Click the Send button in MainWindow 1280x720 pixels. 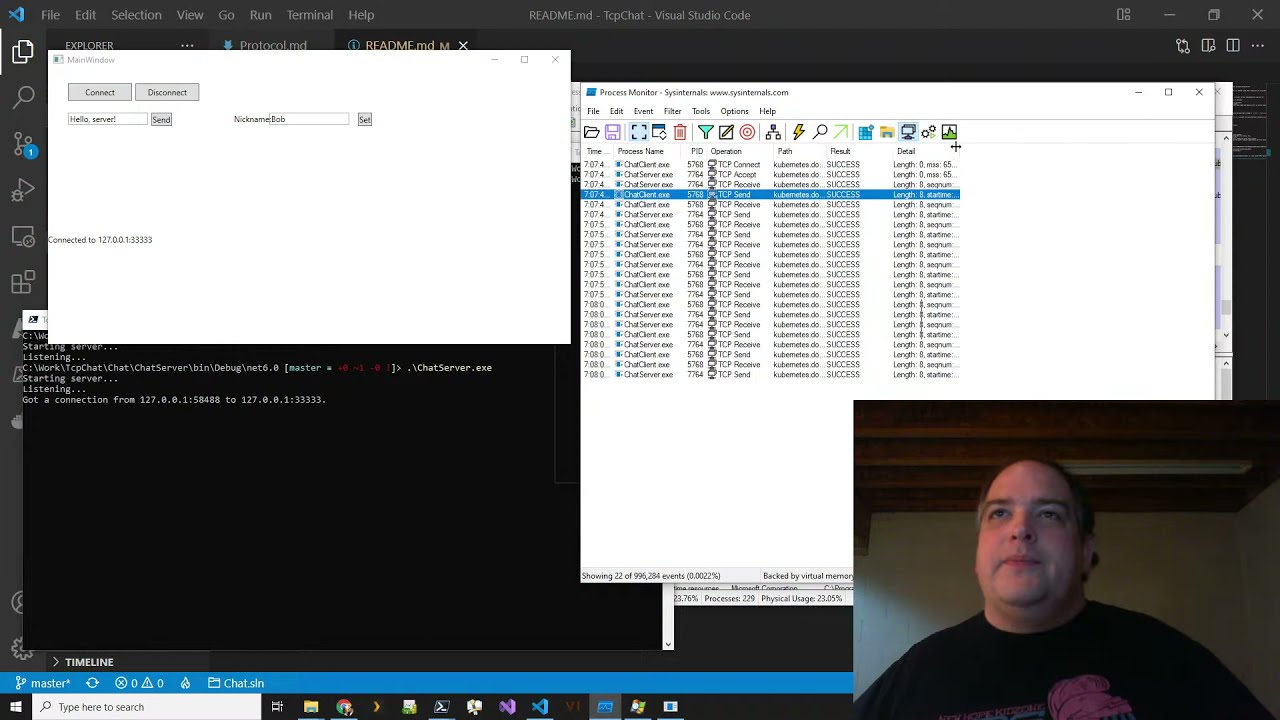(161, 119)
